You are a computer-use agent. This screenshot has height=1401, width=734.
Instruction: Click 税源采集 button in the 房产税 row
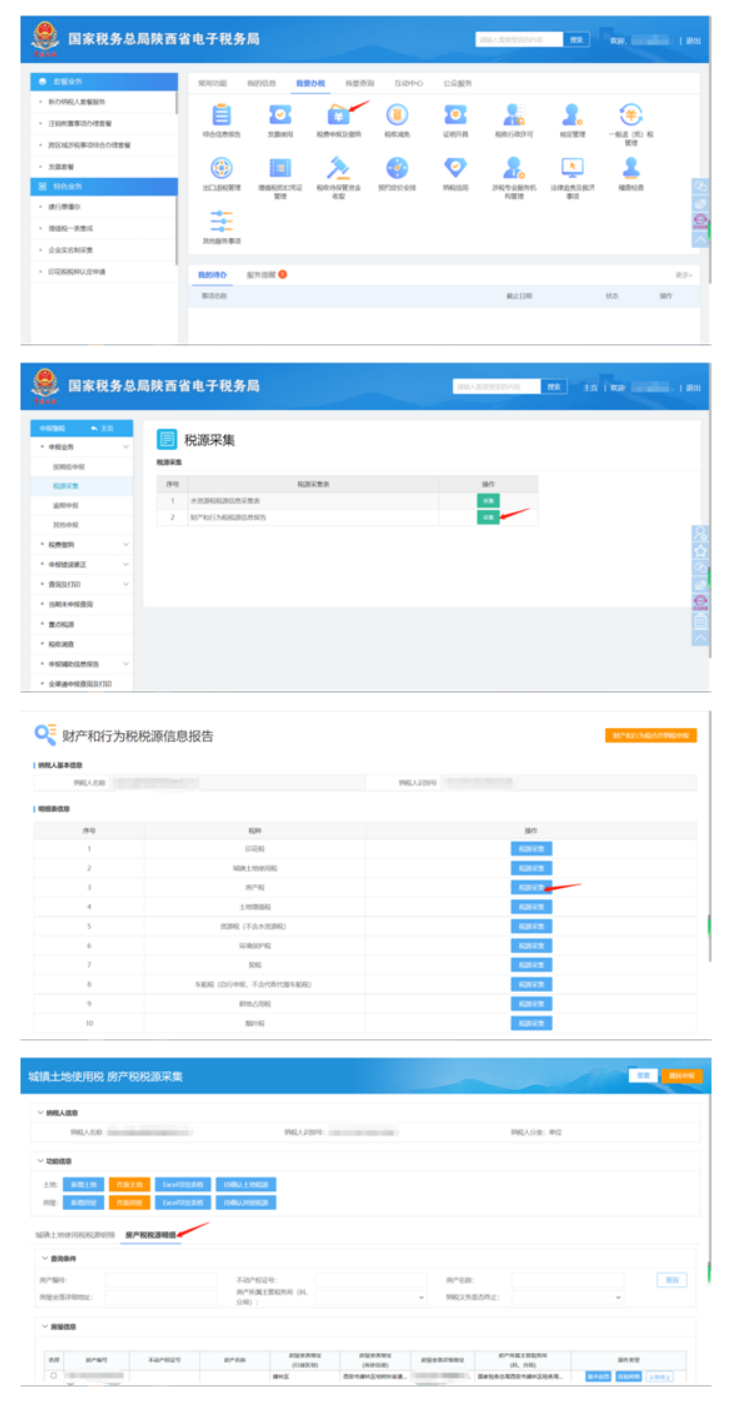[x=531, y=887]
